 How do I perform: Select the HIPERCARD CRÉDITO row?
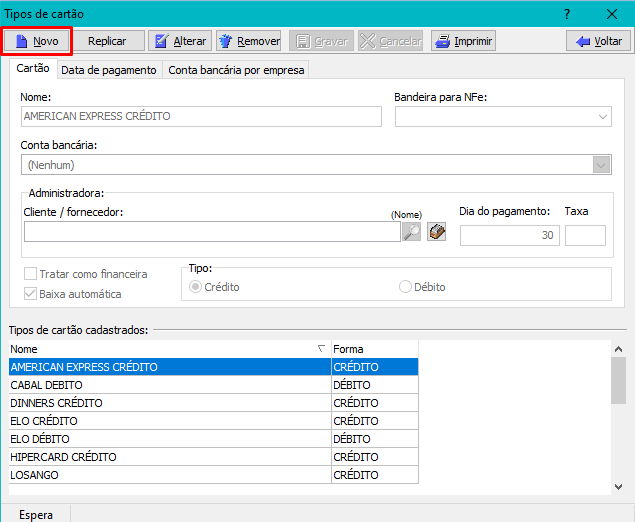(213, 457)
